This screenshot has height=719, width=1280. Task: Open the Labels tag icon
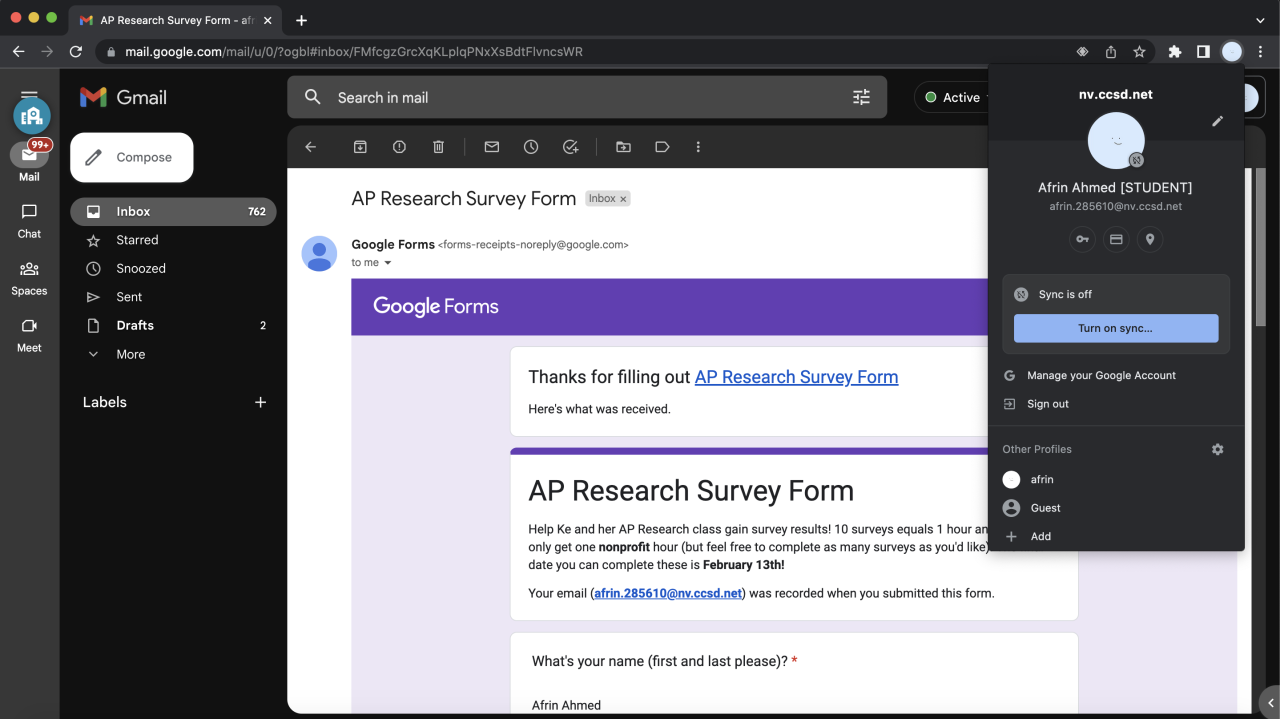(x=662, y=147)
